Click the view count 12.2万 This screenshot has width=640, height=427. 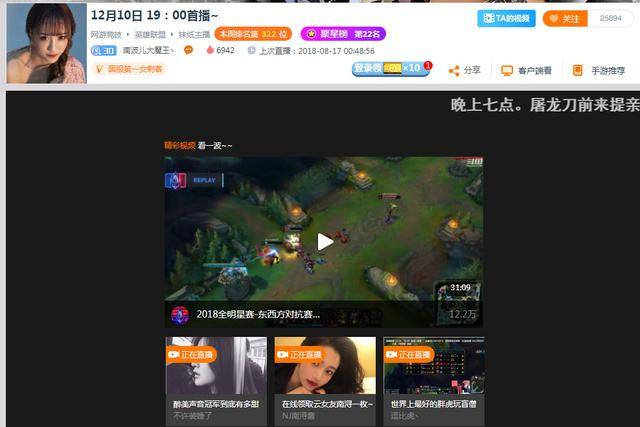tap(462, 314)
